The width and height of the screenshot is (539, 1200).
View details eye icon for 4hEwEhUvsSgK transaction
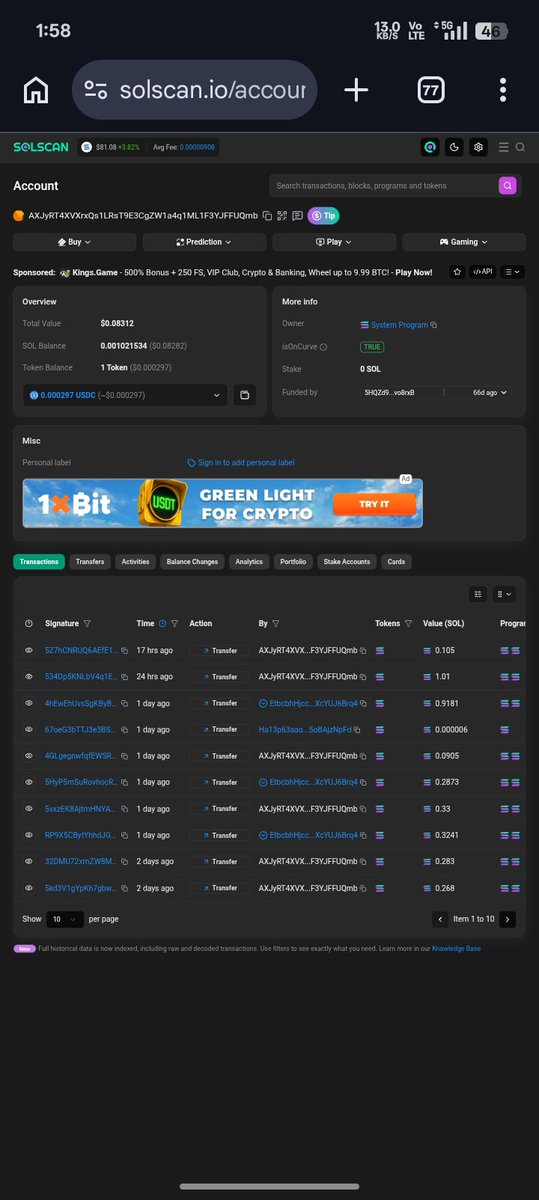pyautogui.click(x=29, y=703)
